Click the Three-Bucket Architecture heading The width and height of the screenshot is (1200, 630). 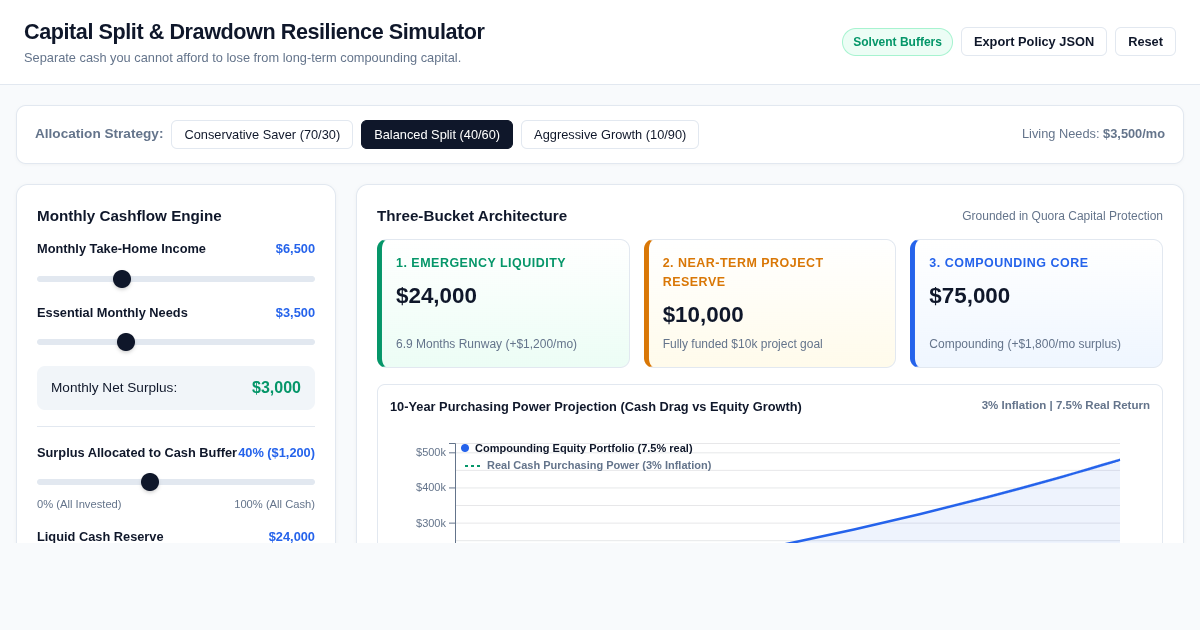pyautogui.click(x=472, y=216)
